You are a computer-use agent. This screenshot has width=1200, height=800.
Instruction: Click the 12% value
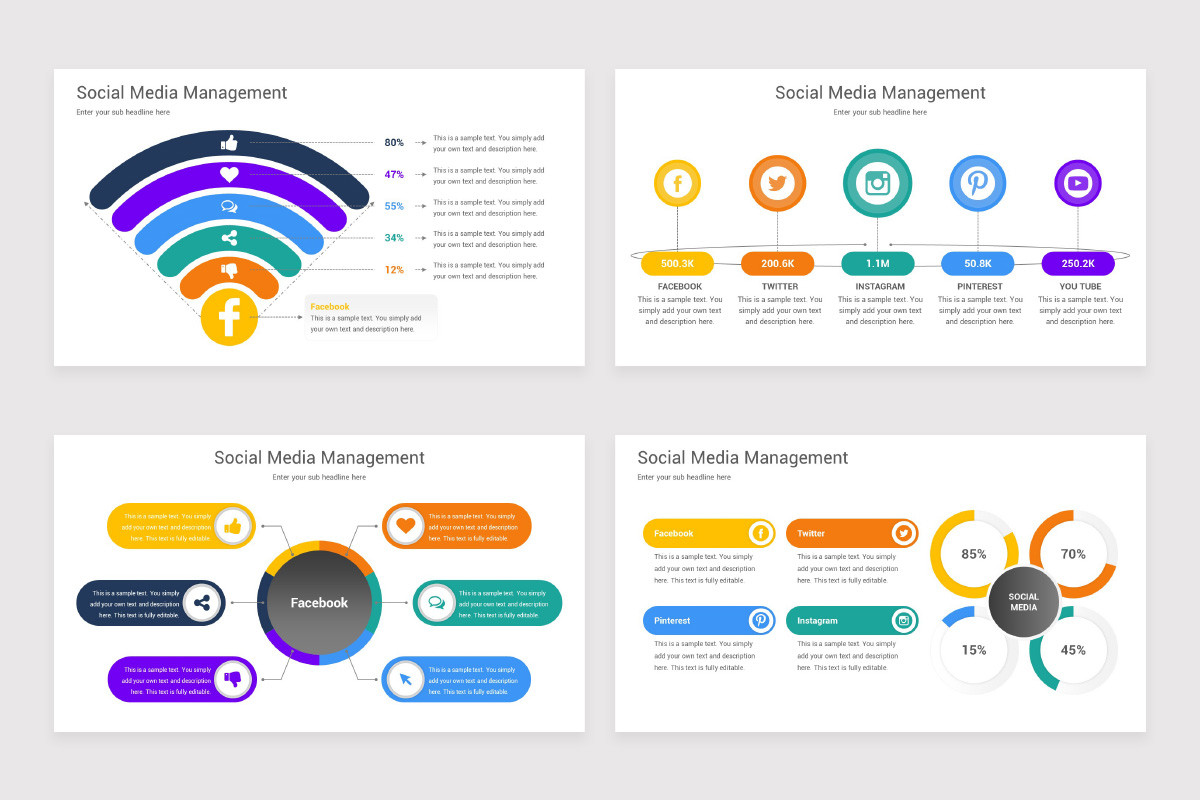coord(394,270)
